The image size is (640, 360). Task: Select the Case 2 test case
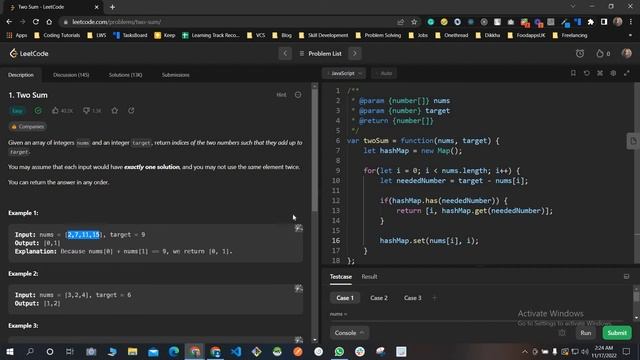coord(379,298)
